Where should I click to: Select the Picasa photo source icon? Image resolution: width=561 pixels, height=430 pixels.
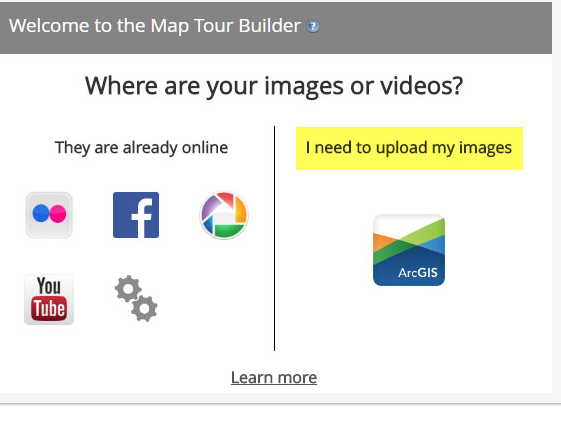point(224,215)
